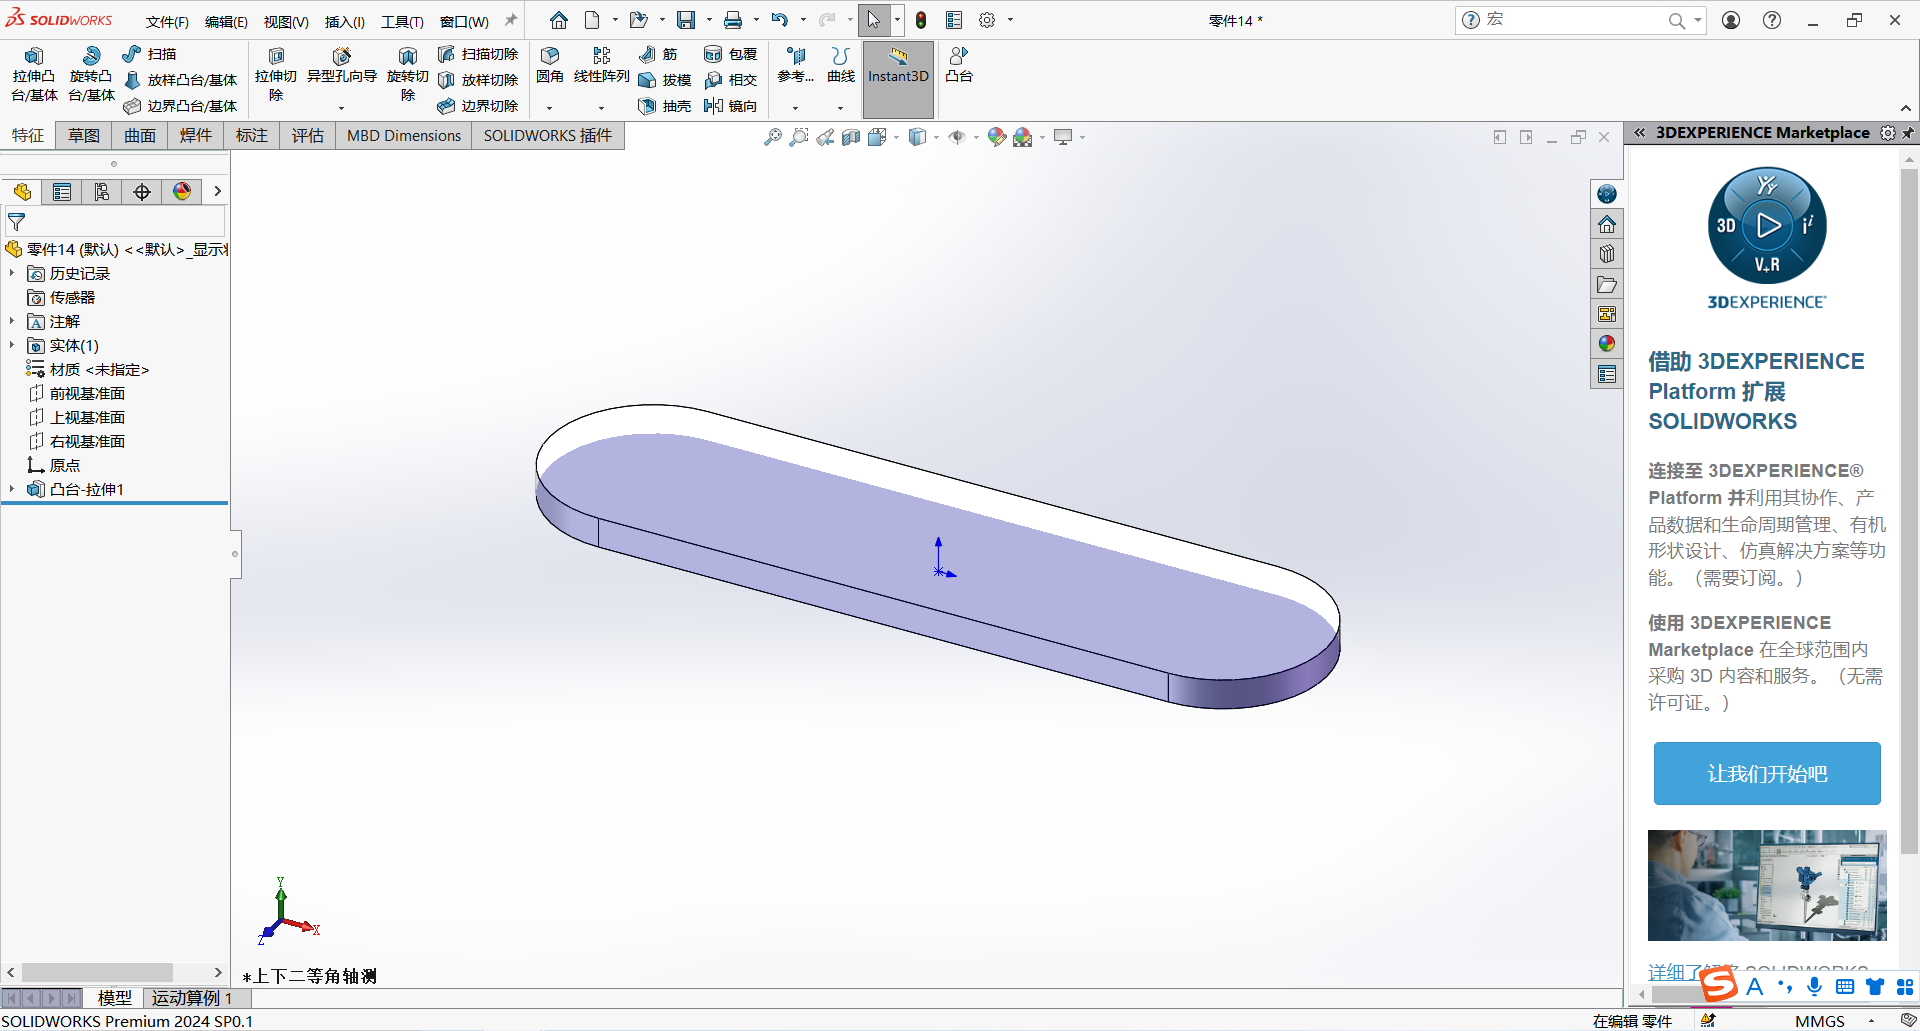
Task: Expand the 凸台-拉伸1 feature node
Action: (x=12, y=489)
